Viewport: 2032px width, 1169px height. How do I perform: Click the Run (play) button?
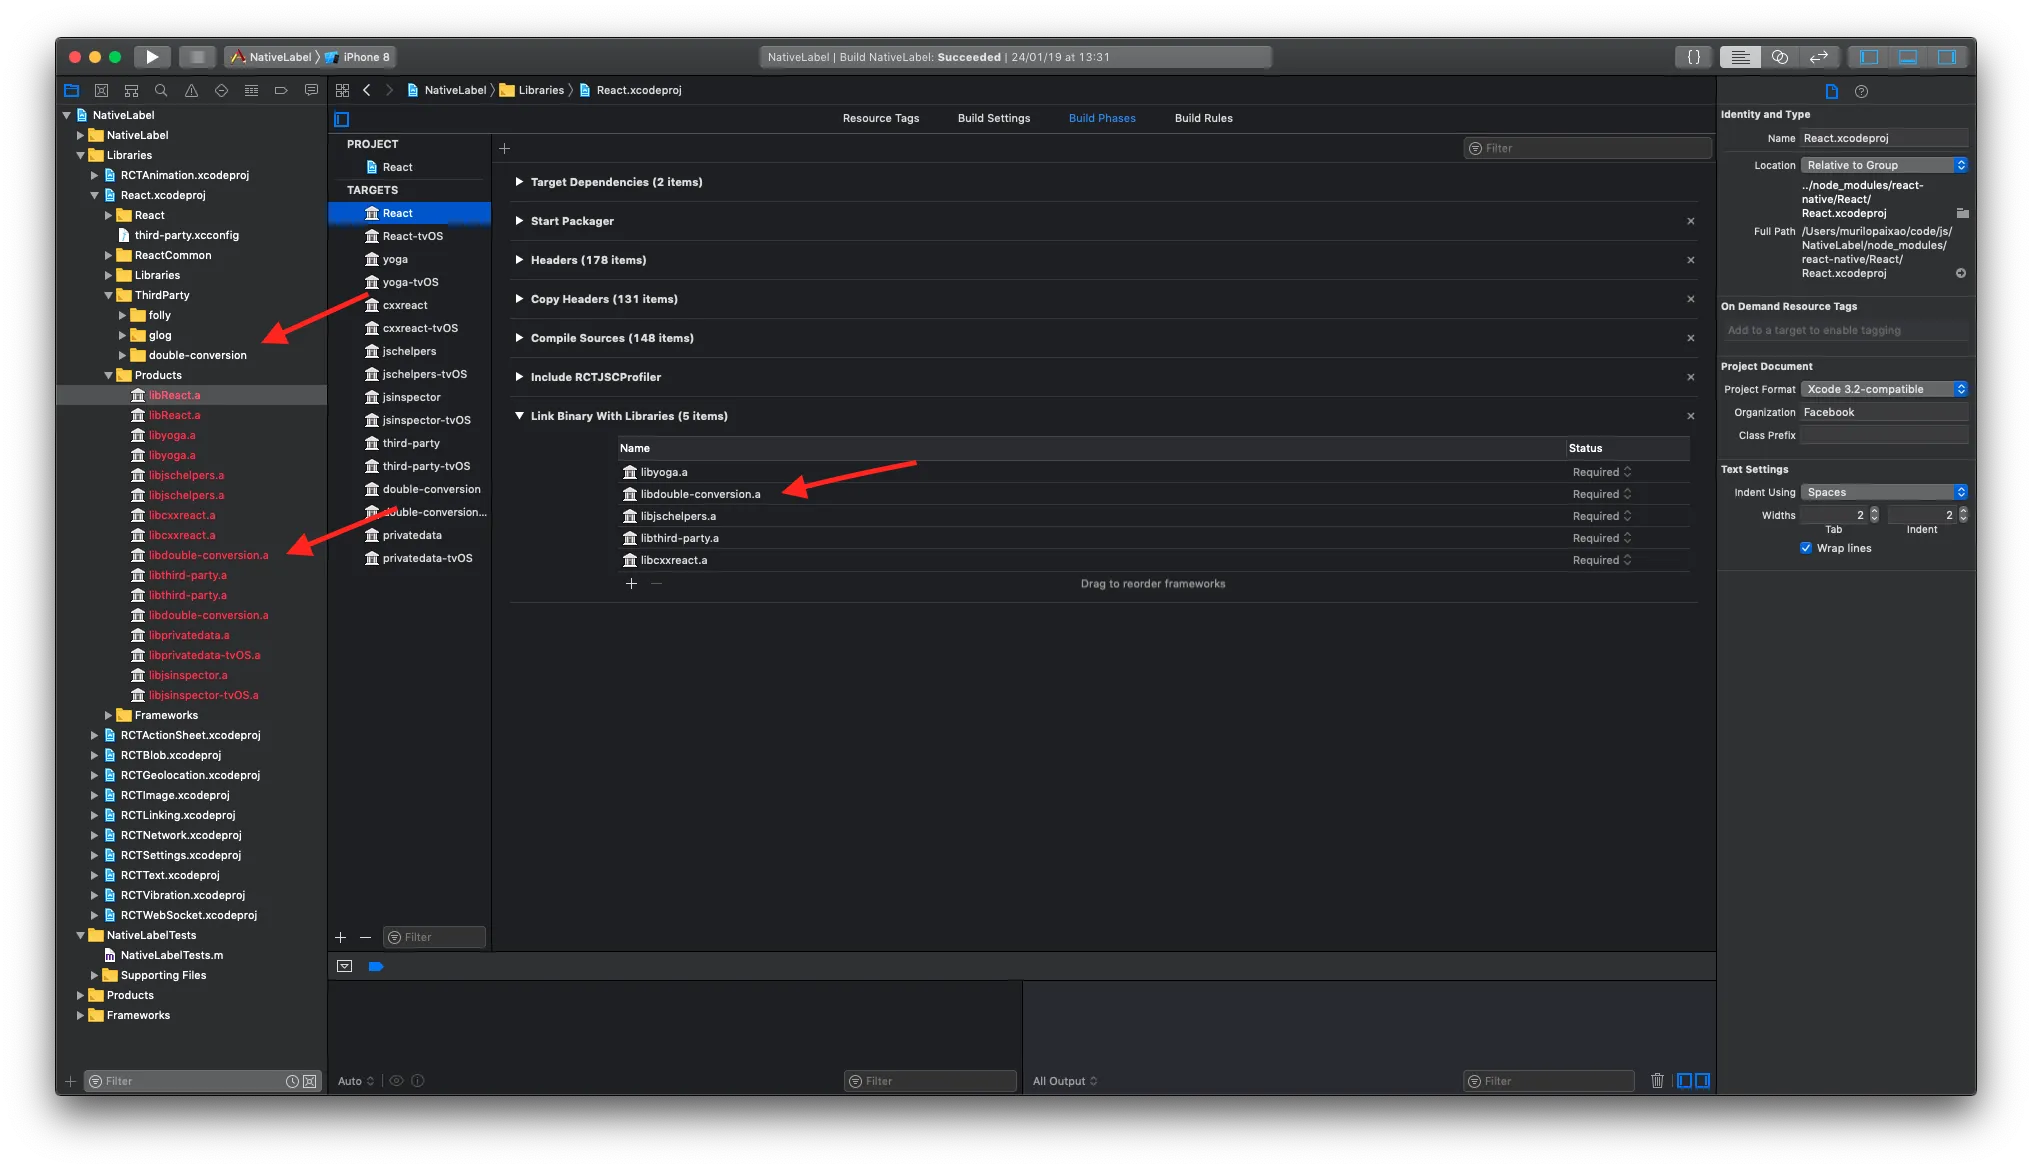pos(152,57)
